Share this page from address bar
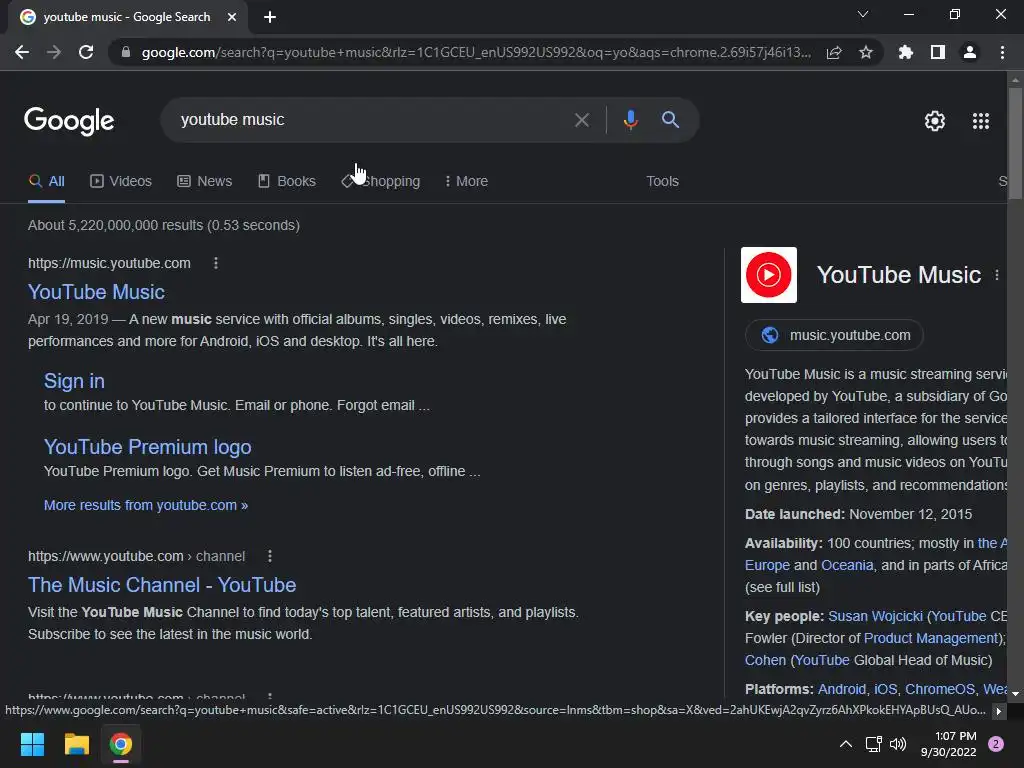This screenshot has height=768, width=1024. pos(834,52)
